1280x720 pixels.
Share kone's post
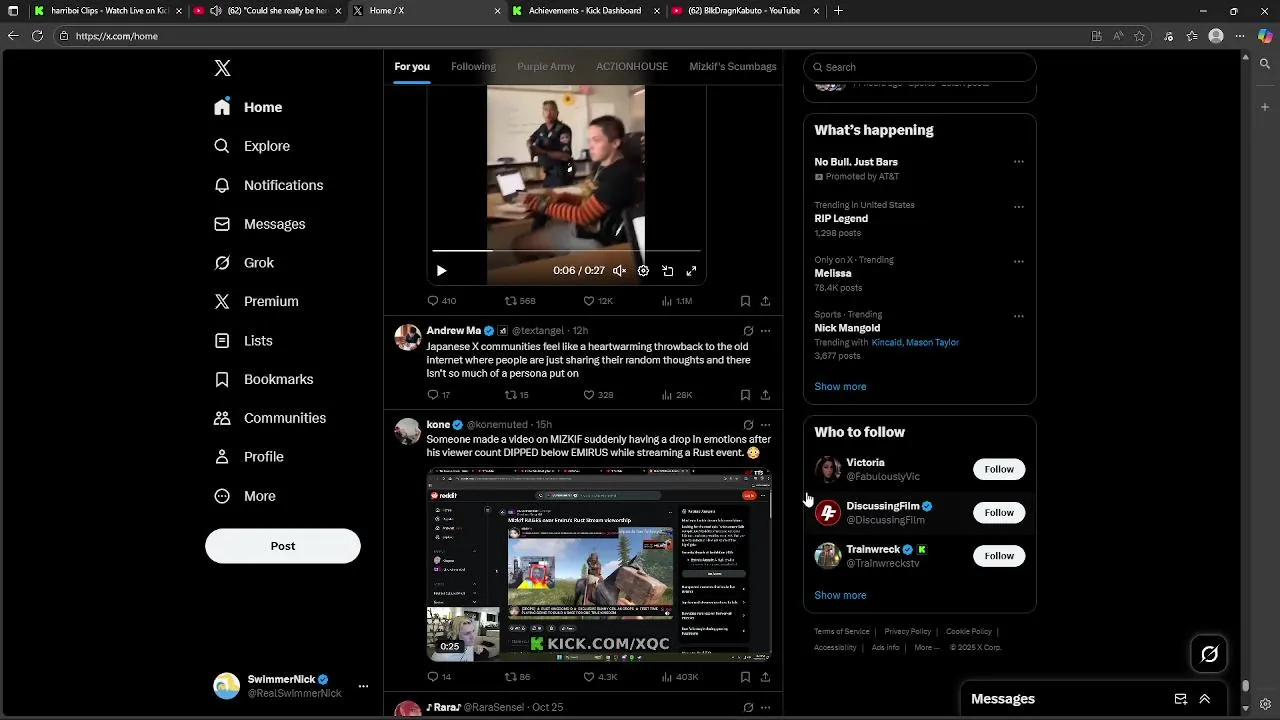[x=765, y=677]
